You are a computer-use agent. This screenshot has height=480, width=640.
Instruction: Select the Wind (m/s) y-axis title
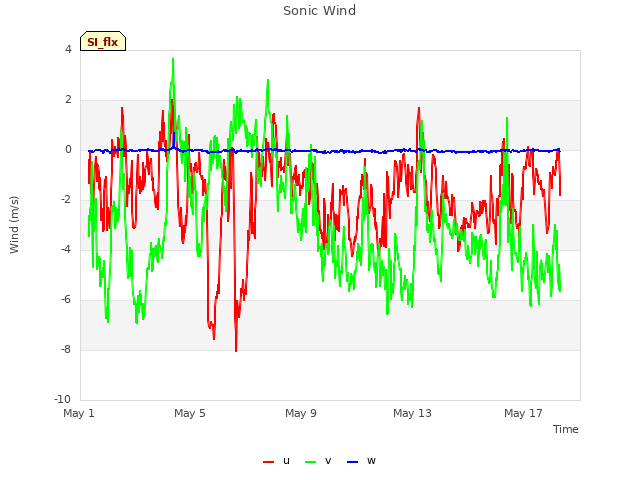coord(14,225)
